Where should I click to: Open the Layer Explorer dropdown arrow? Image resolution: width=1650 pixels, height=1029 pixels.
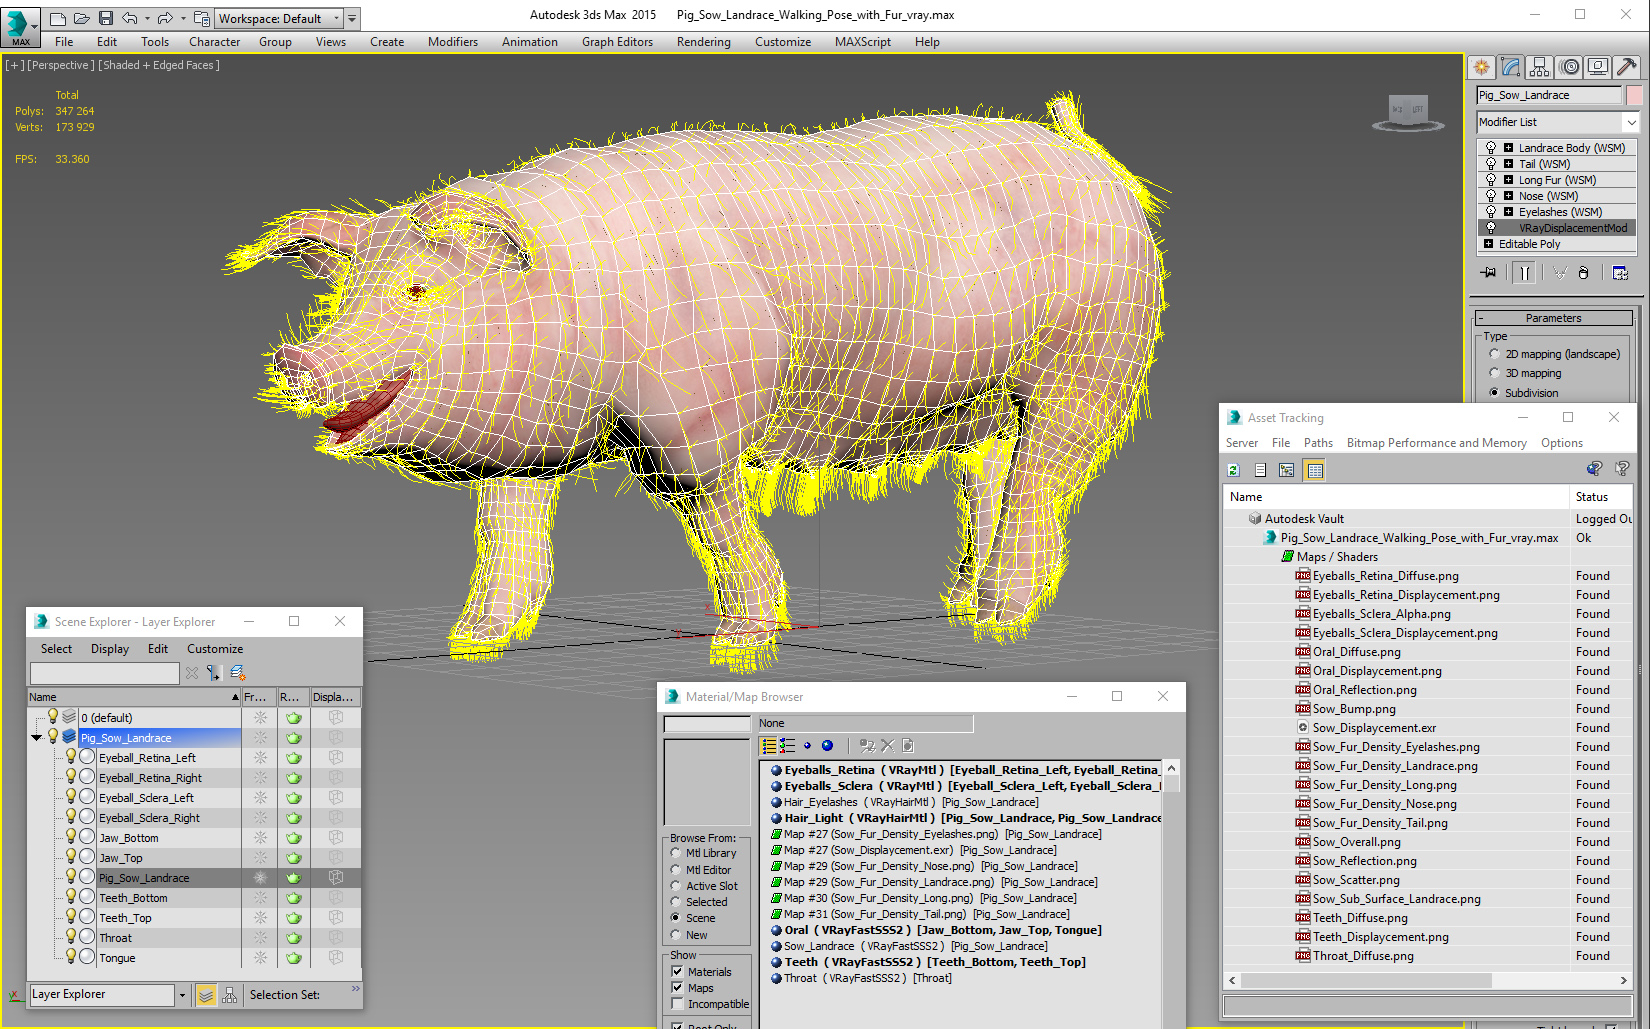(x=182, y=995)
